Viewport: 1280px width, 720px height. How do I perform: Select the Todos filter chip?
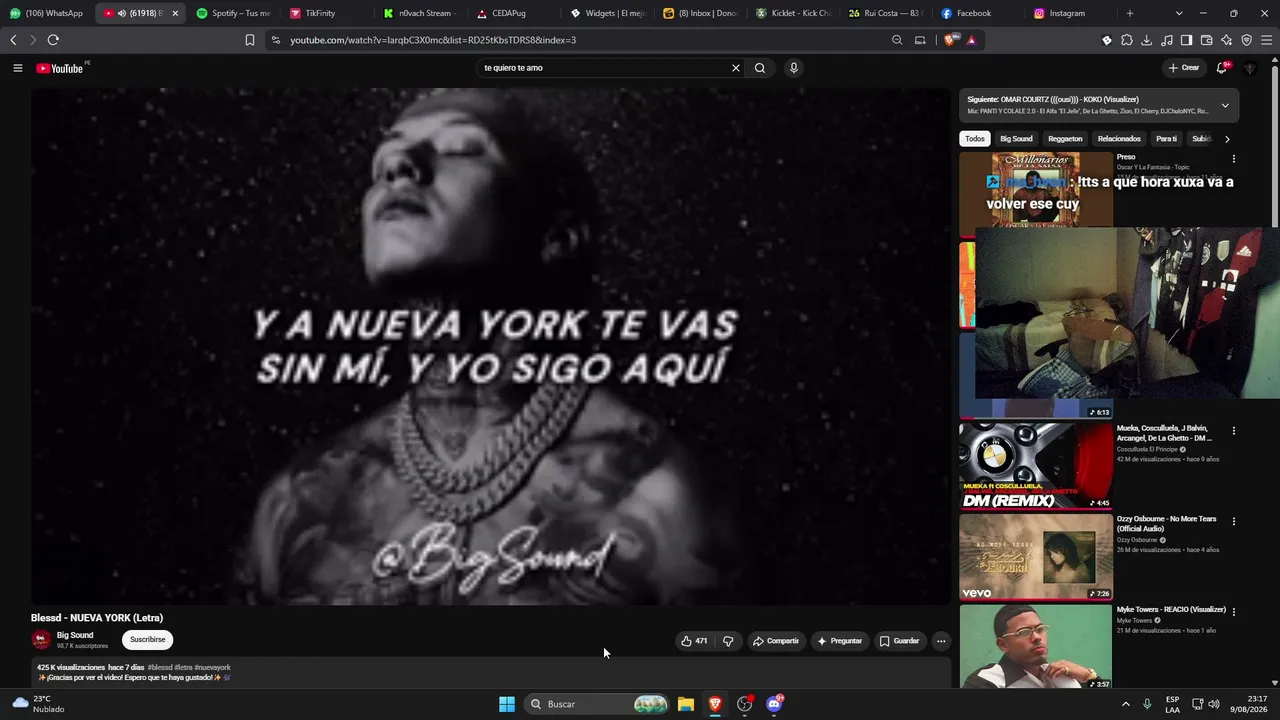[975, 139]
